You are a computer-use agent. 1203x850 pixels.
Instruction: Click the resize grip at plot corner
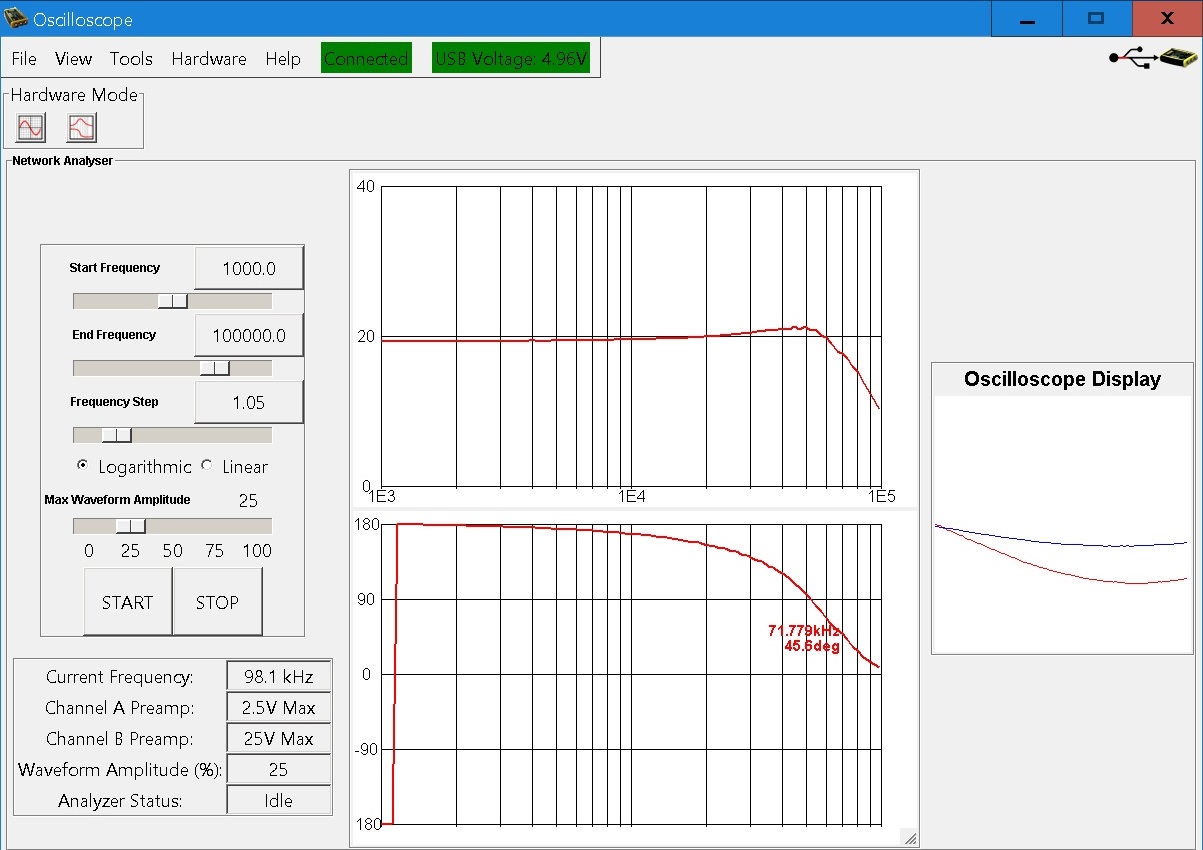click(909, 838)
